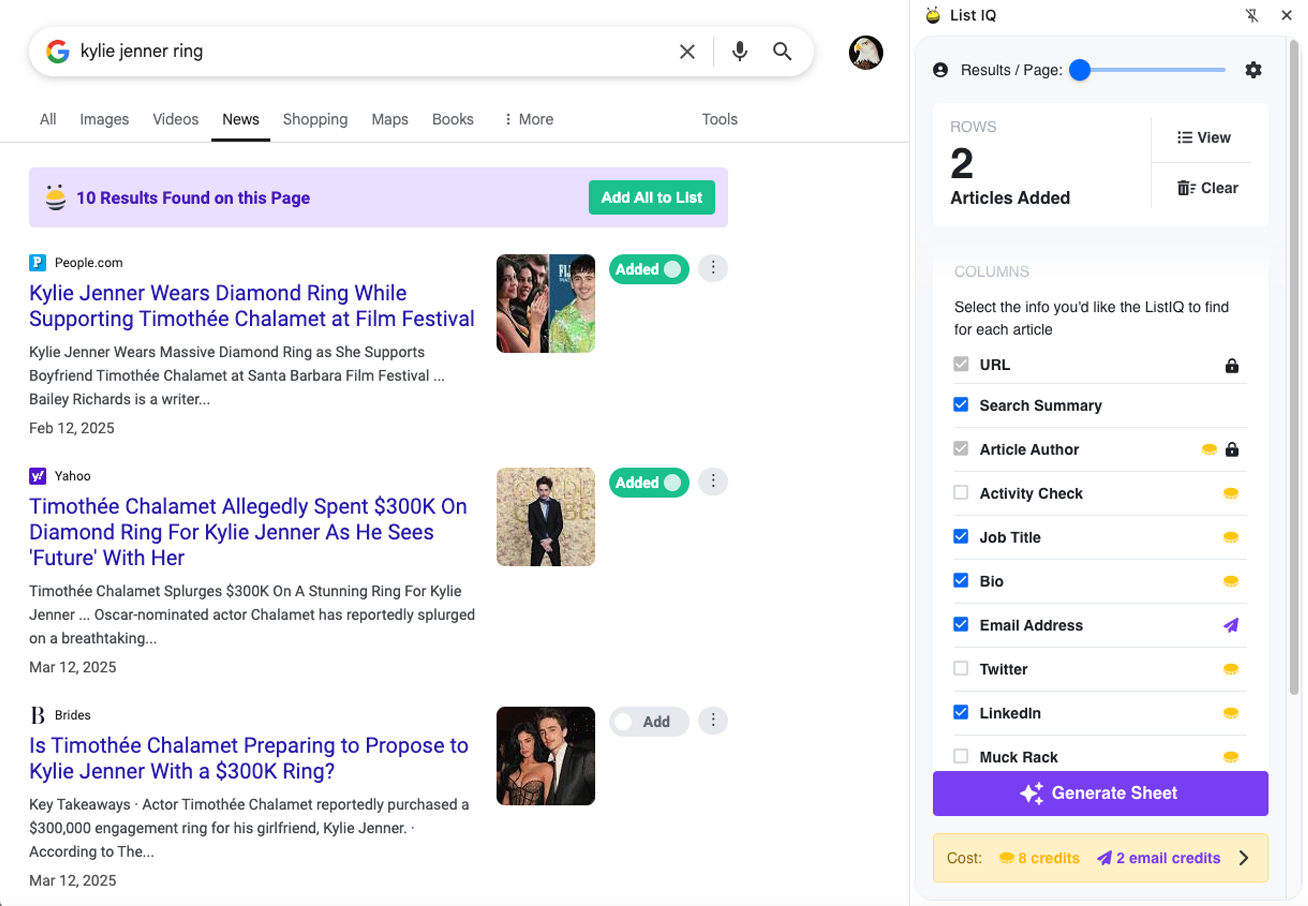The height and width of the screenshot is (906, 1308).
Task: Unpin the List IQ panel with the pin icon
Action: pos(1251,15)
